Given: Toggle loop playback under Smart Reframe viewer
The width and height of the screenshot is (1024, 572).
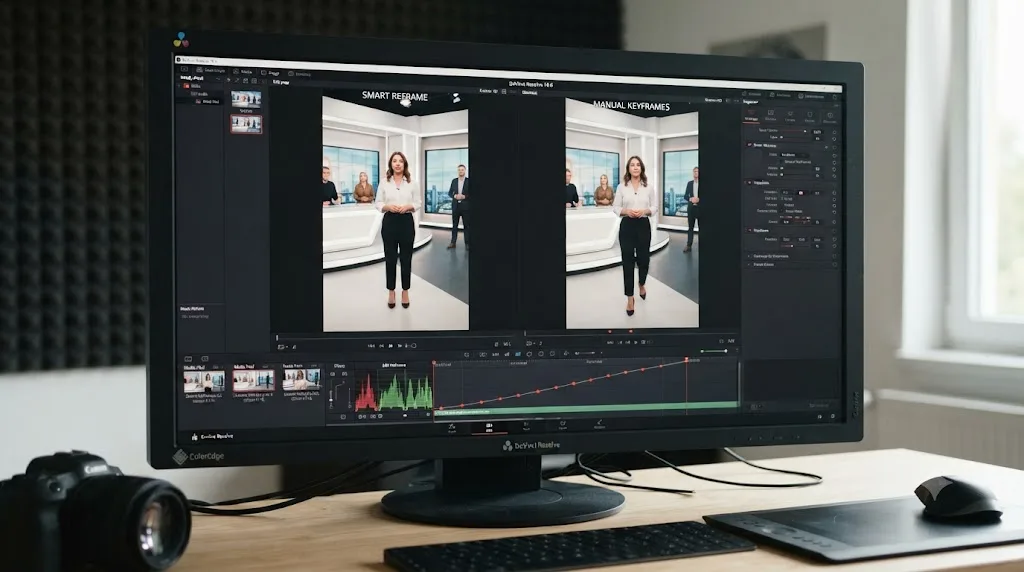Looking at the screenshot, I should (x=413, y=345).
